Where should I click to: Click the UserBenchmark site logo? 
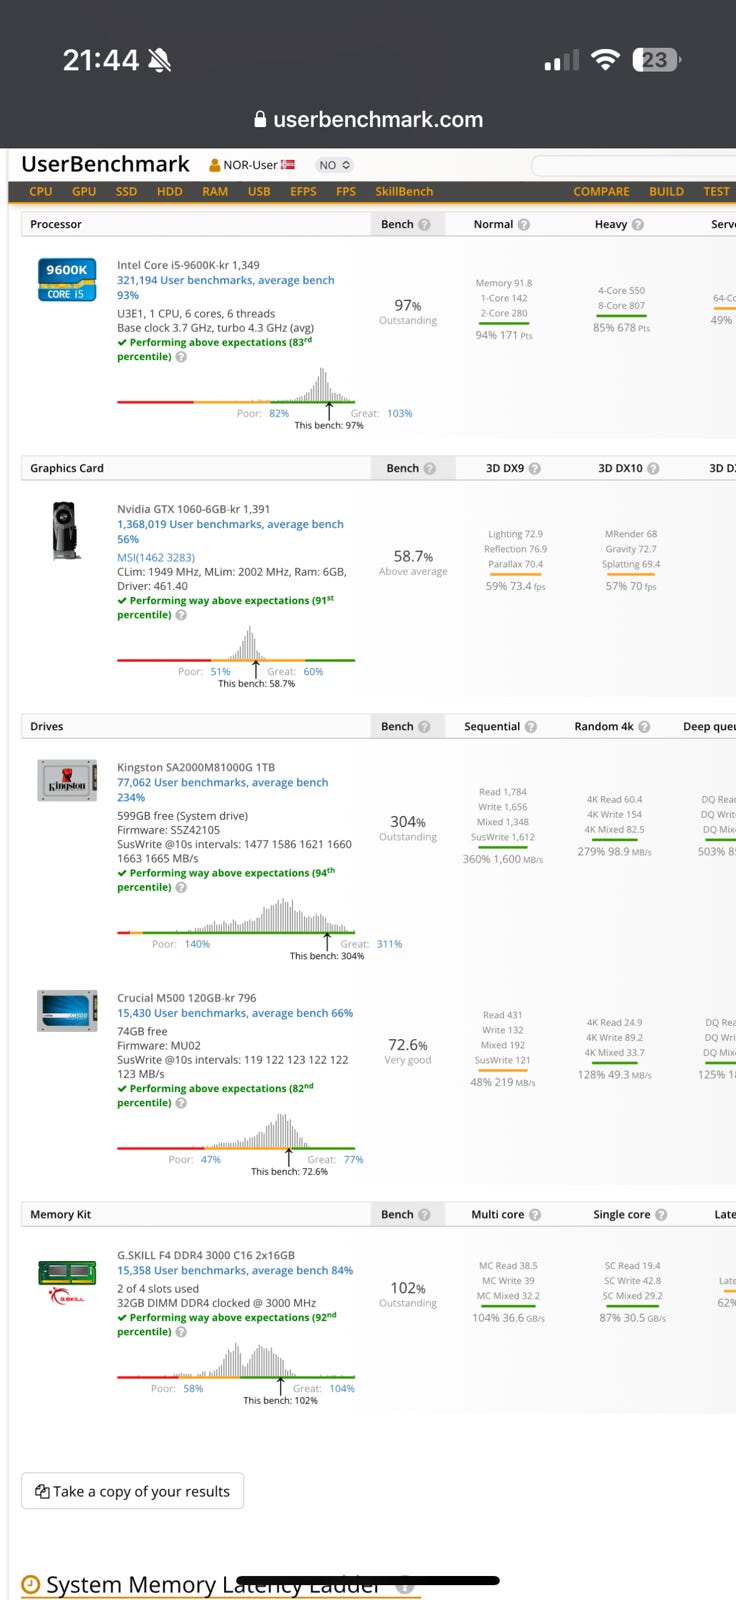pyautogui.click(x=105, y=164)
